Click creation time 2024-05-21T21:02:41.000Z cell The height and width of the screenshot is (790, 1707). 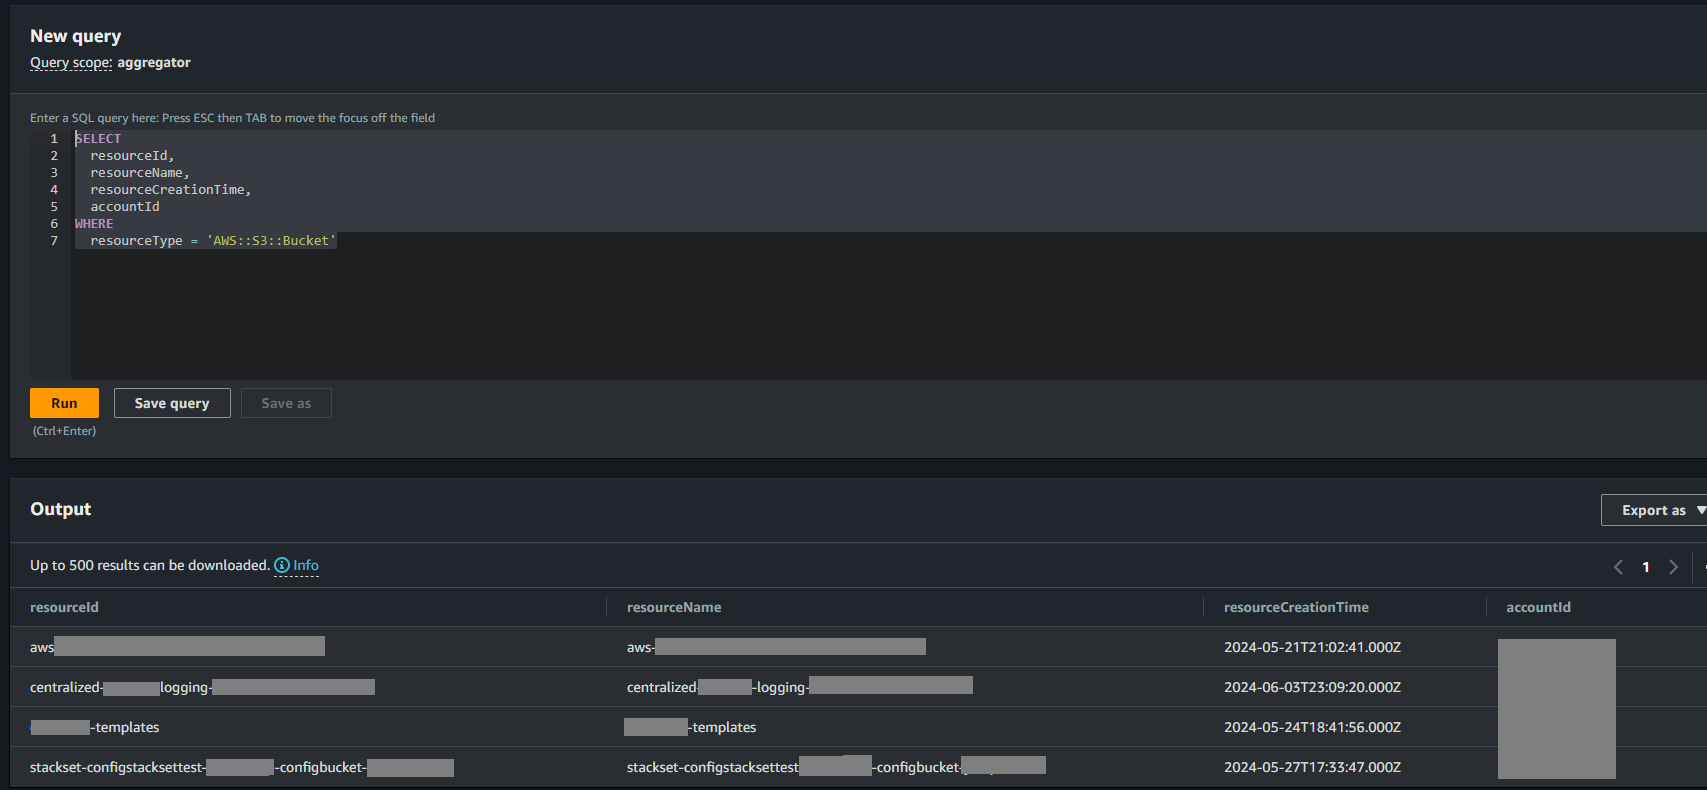point(1312,647)
